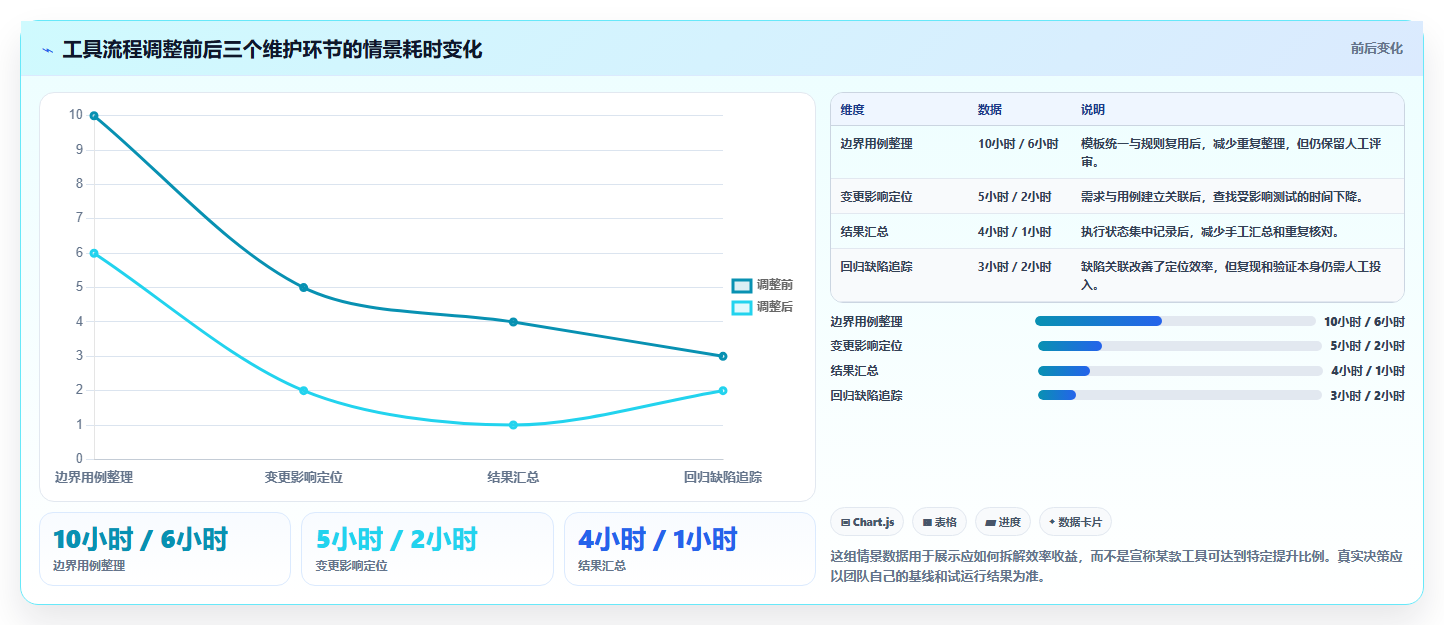The height and width of the screenshot is (625, 1444).
Task: Click the 结果汇总 progress bar
Action: click(1180, 371)
